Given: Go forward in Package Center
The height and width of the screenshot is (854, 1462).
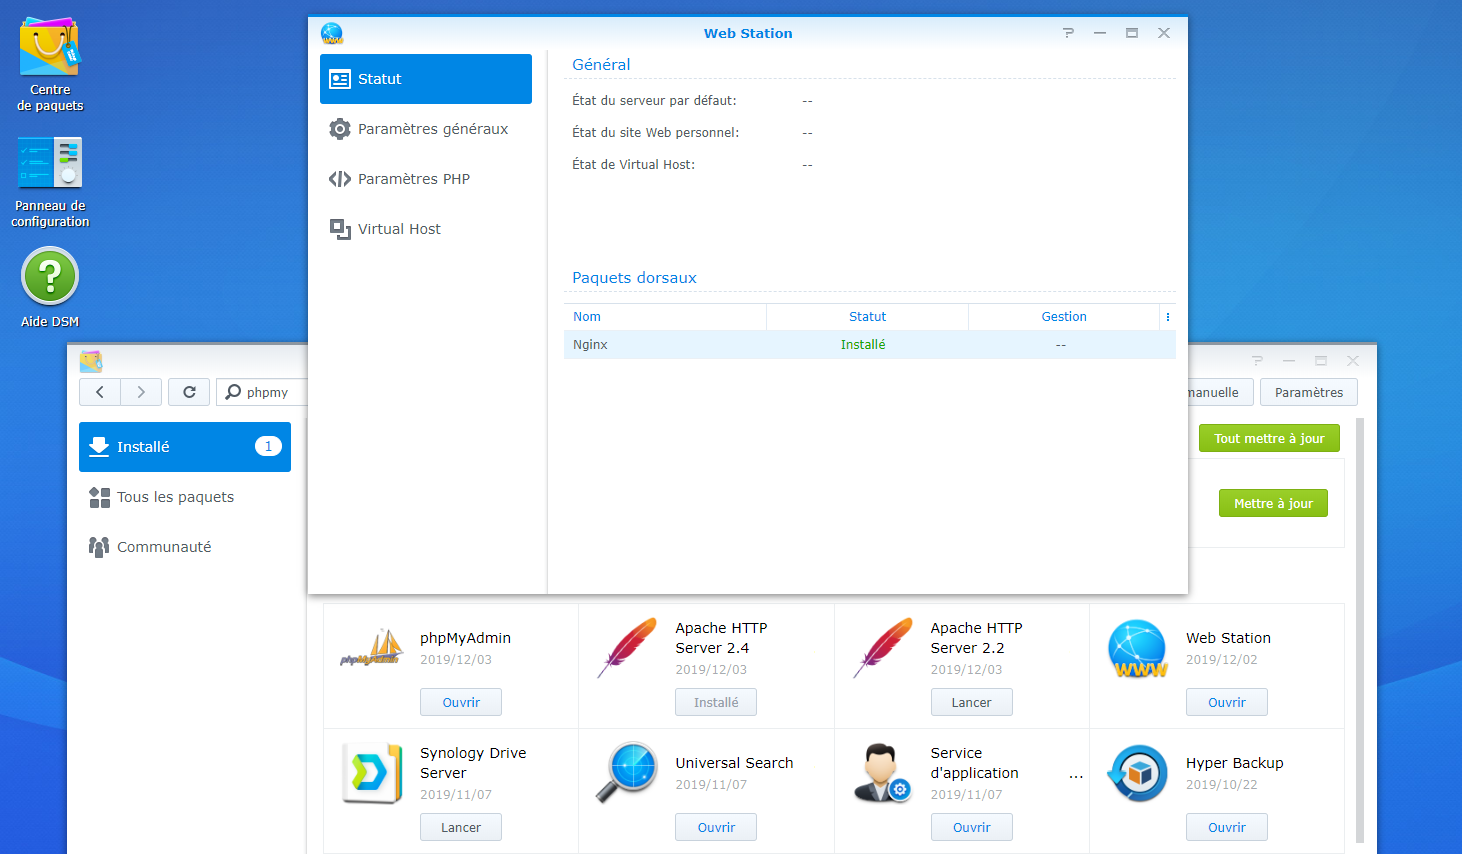Looking at the screenshot, I should point(141,392).
